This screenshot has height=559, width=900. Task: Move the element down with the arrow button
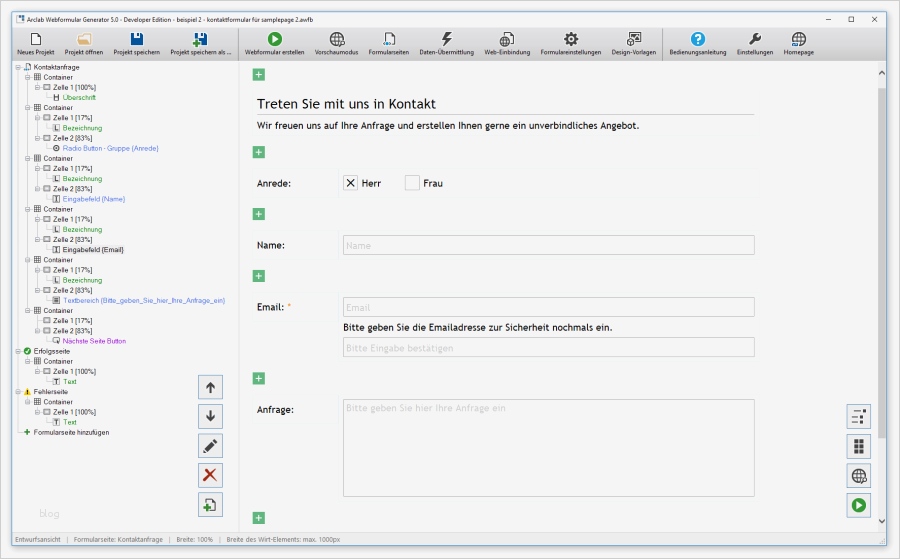(x=210, y=416)
